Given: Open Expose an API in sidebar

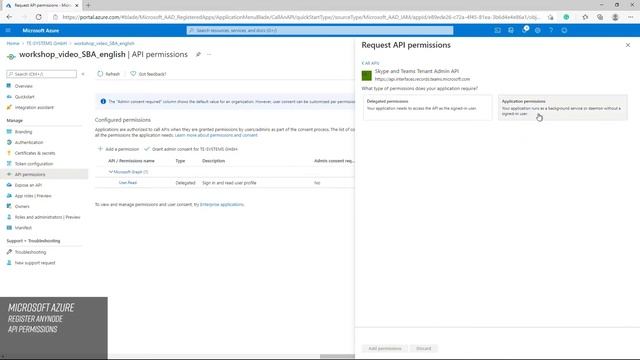Looking at the screenshot, I should (28, 185).
